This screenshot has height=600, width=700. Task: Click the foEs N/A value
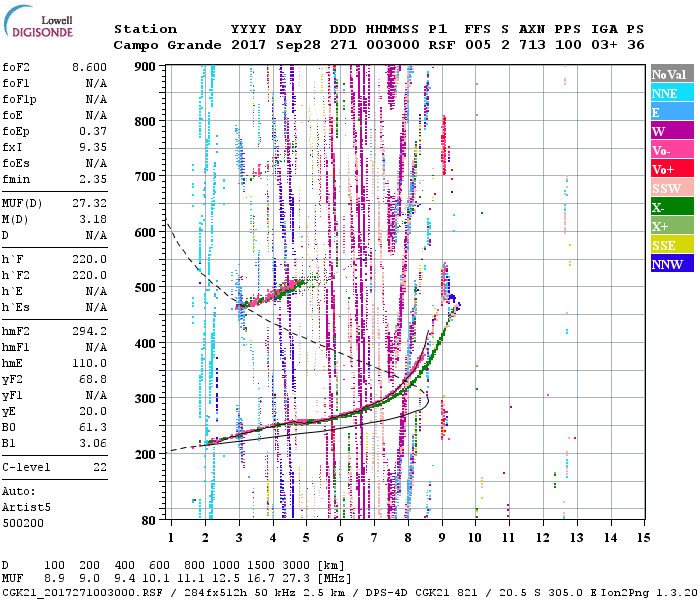point(96,163)
